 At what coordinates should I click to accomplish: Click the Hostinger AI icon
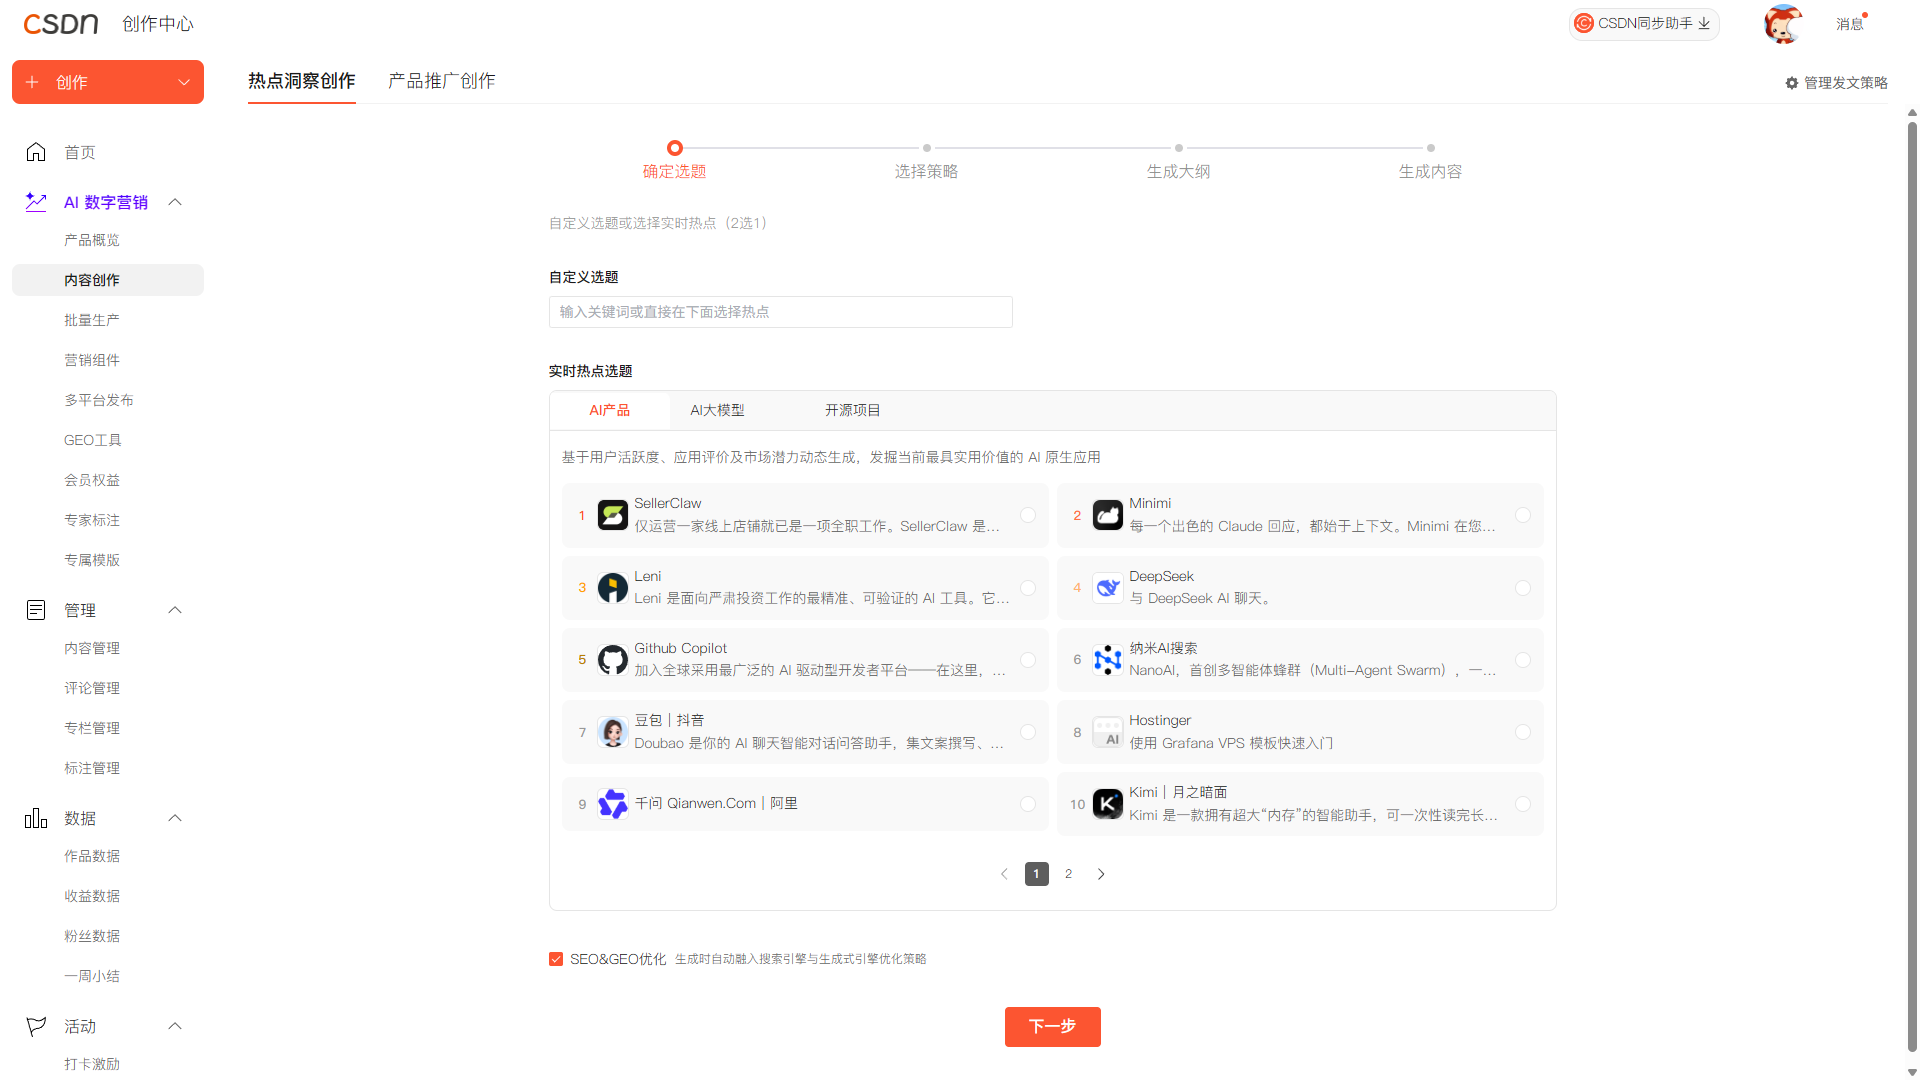[1107, 732]
